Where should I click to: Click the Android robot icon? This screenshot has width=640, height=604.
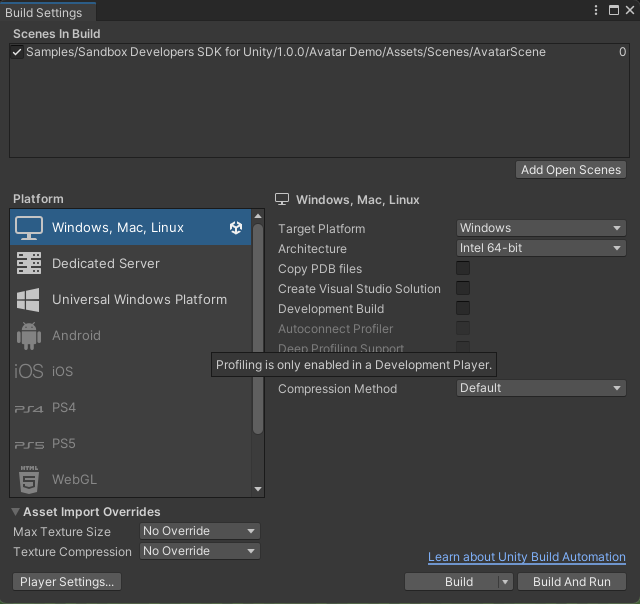(29, 335)
